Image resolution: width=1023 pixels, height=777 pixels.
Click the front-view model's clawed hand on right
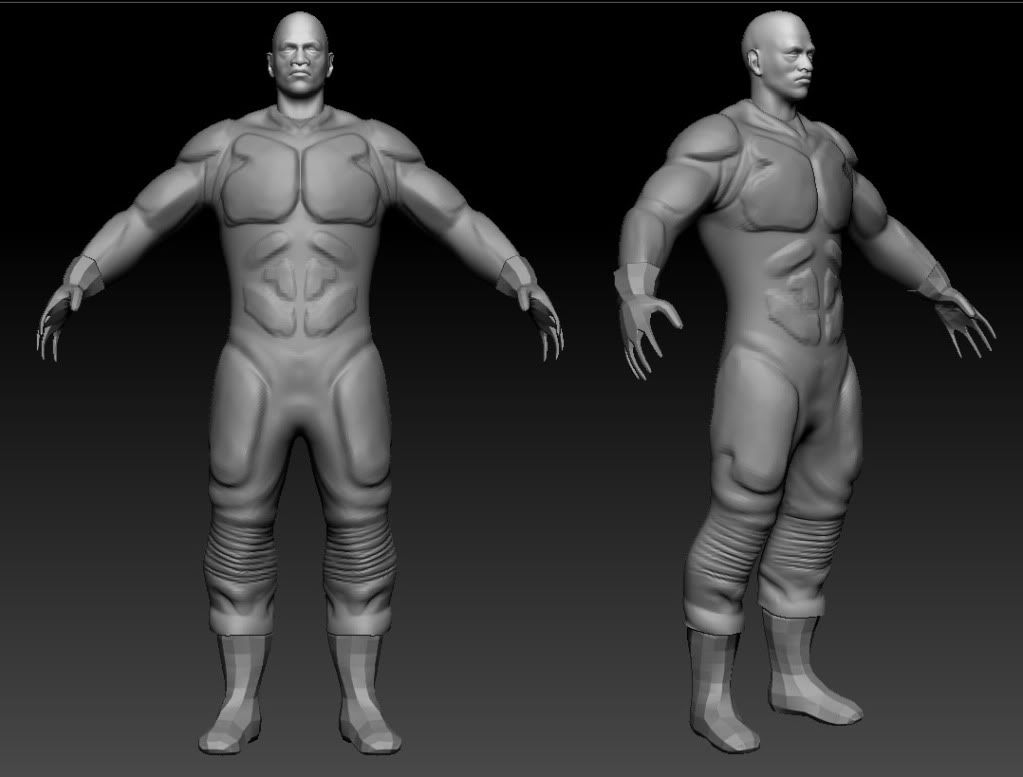coord(541,318)
